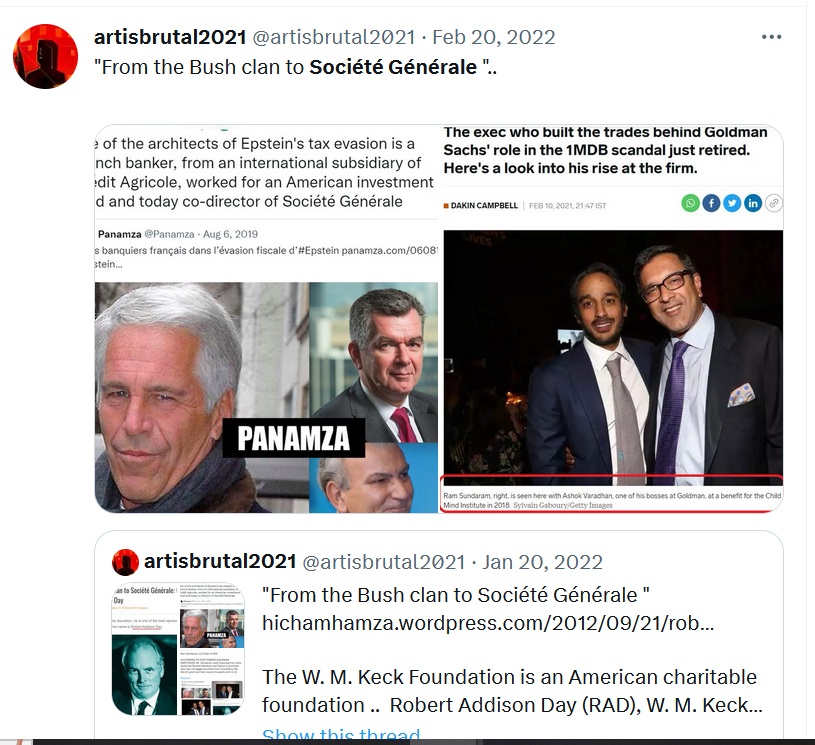The height and width of the screenshot is (745, 815).
Task: Click the LinkedIn share icon
Action: pos(753,203)
